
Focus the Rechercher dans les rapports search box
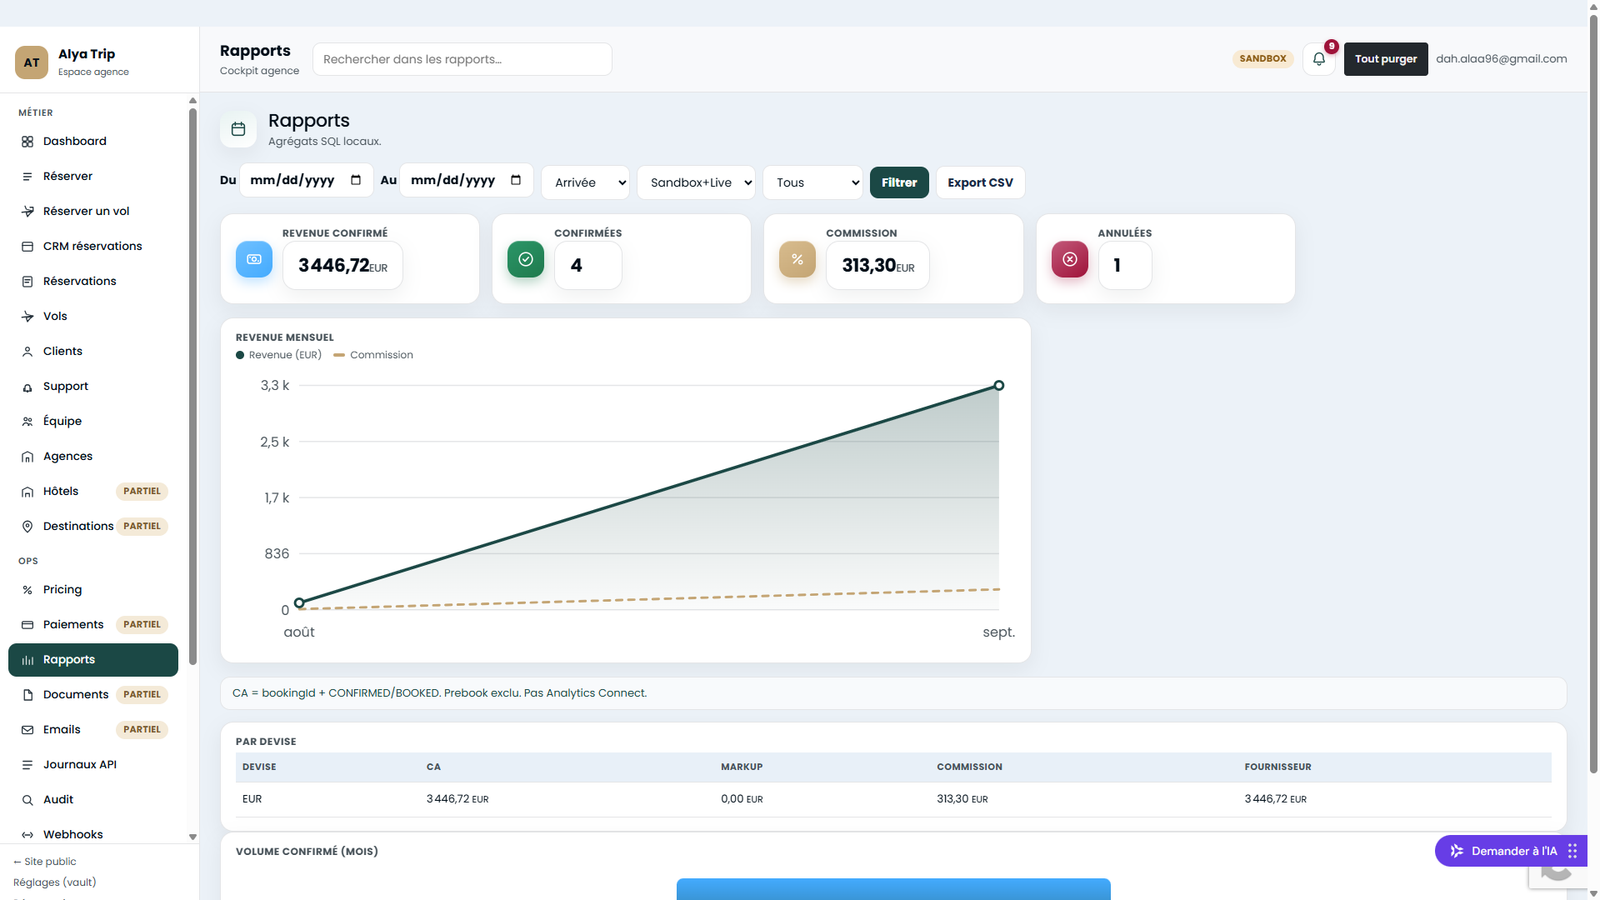click(x=462, y=59)
